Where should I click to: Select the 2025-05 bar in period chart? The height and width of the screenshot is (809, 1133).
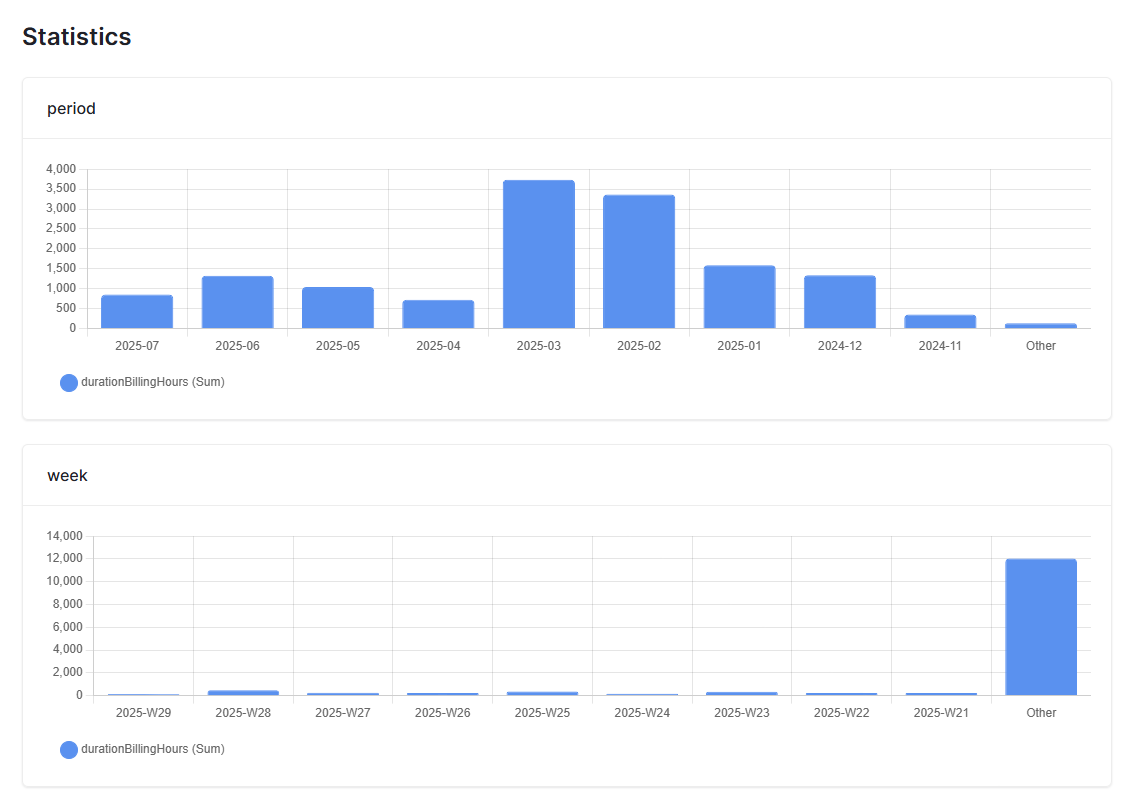(x=337, y=308)
